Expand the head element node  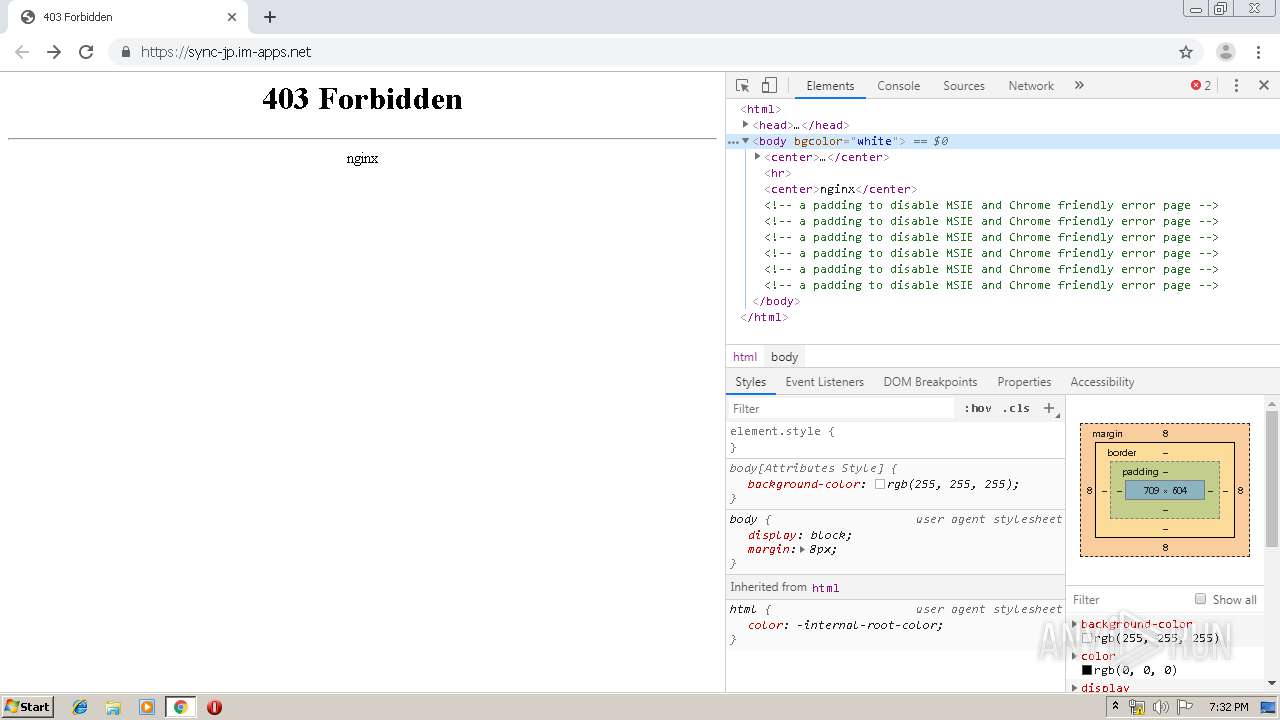(746, 125)
